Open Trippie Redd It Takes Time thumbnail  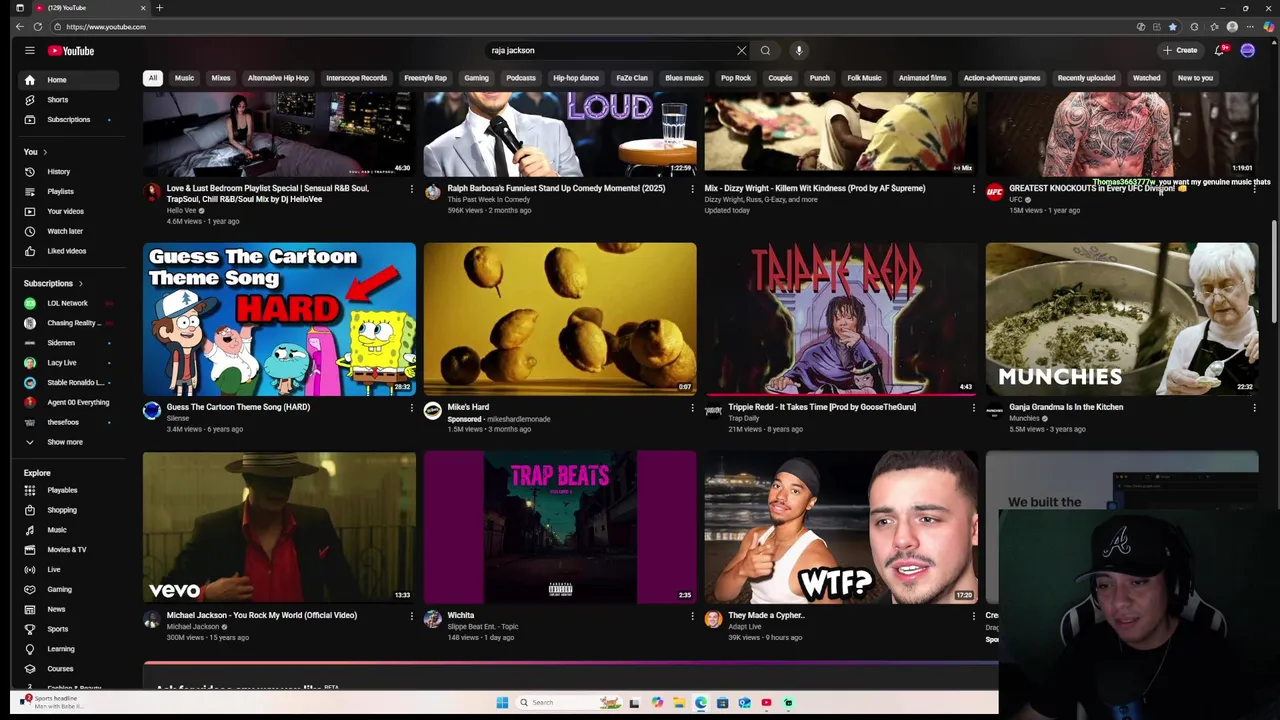841,319
